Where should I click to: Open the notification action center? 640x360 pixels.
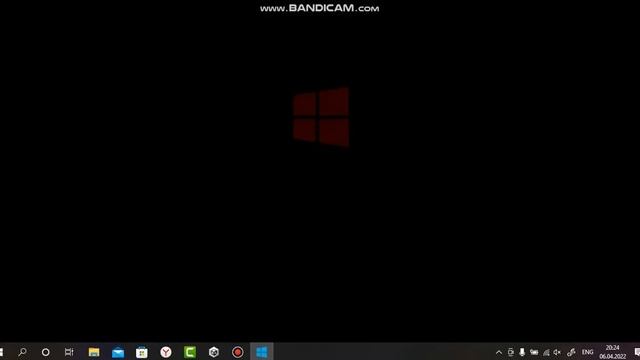point(637,352)
